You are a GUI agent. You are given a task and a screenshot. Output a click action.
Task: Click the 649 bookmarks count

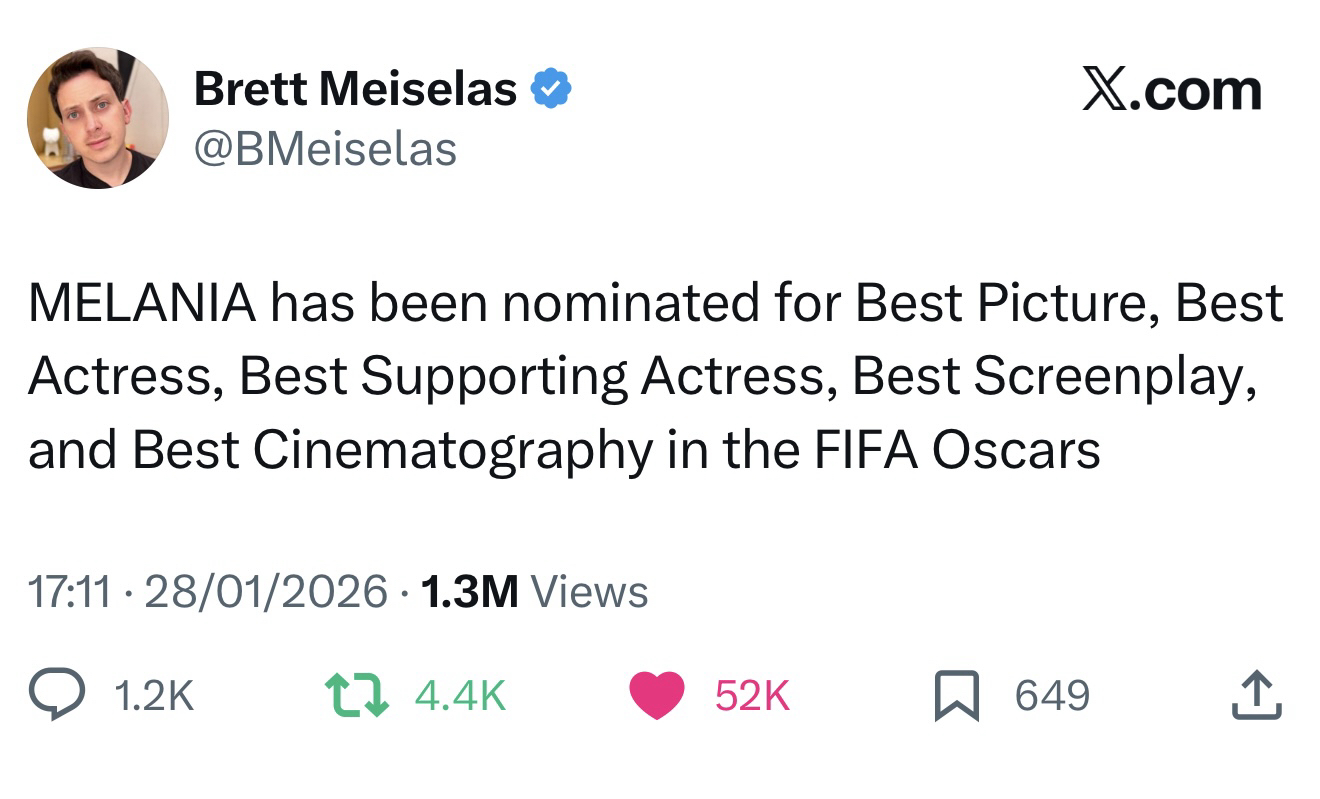(1052, 696)
